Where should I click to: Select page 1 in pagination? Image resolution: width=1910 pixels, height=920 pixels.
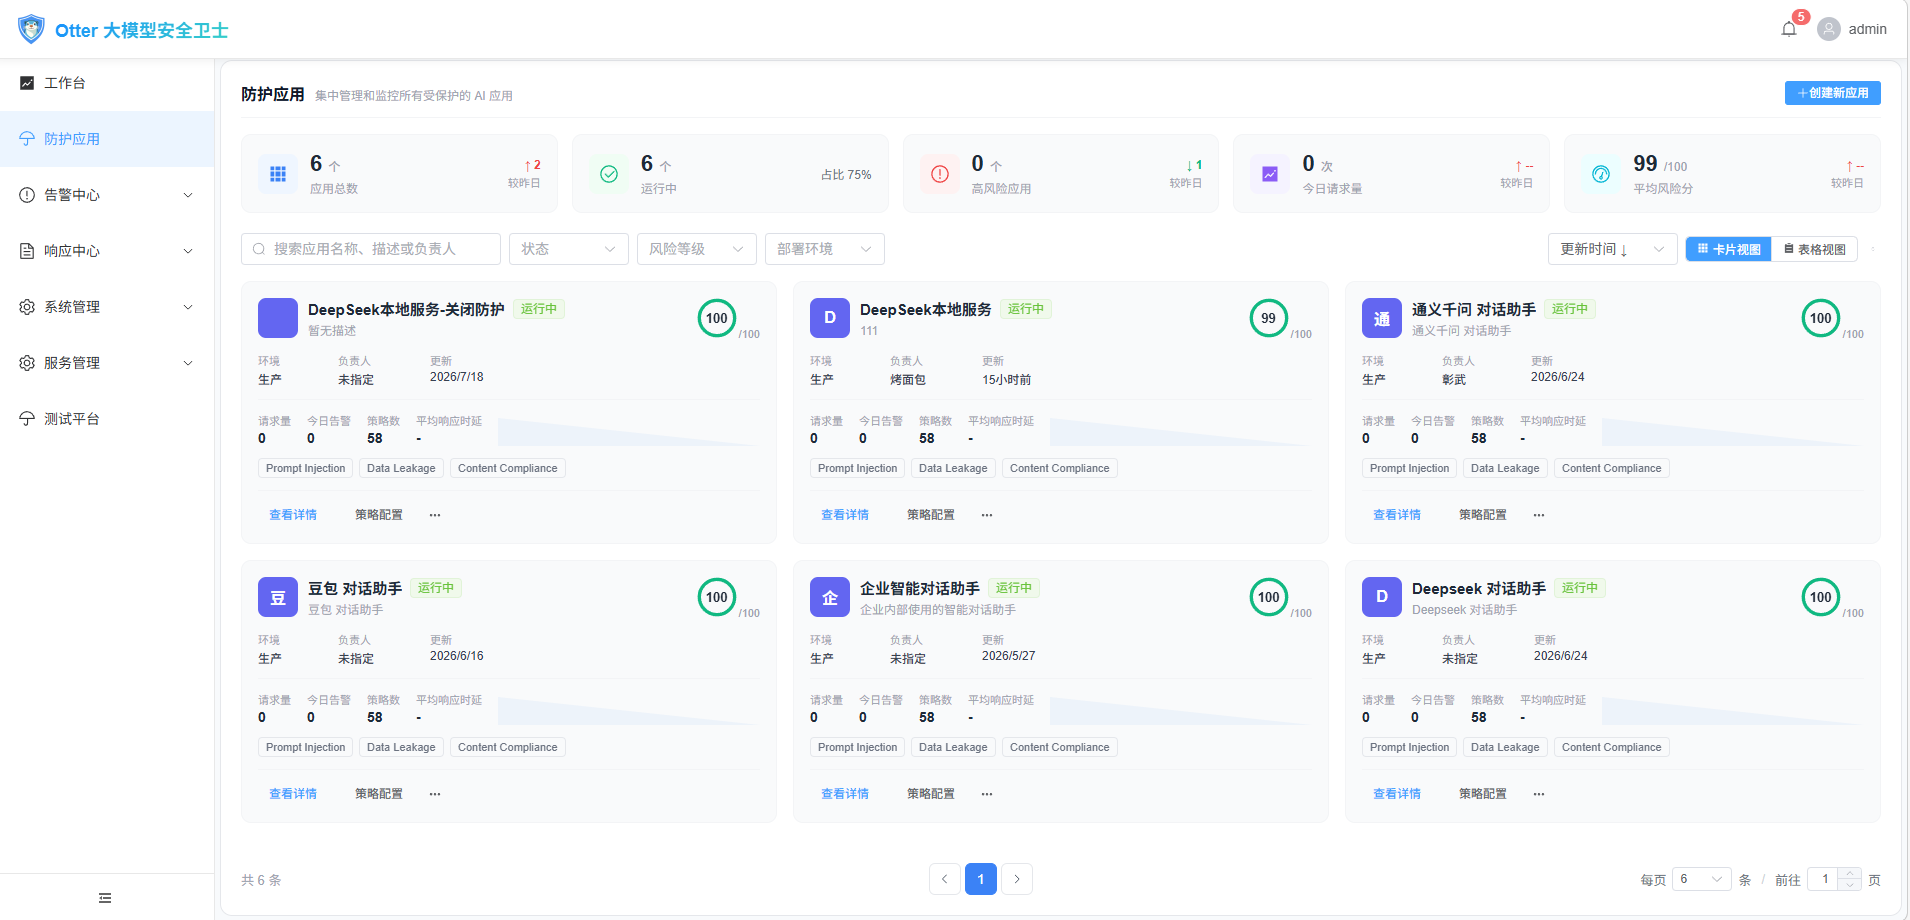pyautogui.click(x=981, y=879)
